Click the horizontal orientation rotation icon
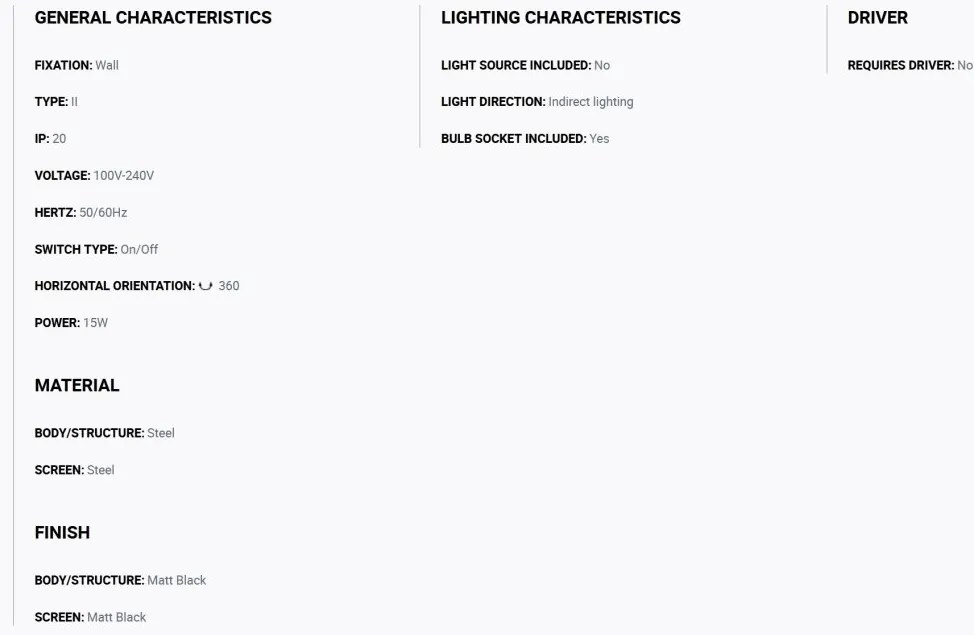This screenshot has height=635, width=974. click(x=206, y=286)
